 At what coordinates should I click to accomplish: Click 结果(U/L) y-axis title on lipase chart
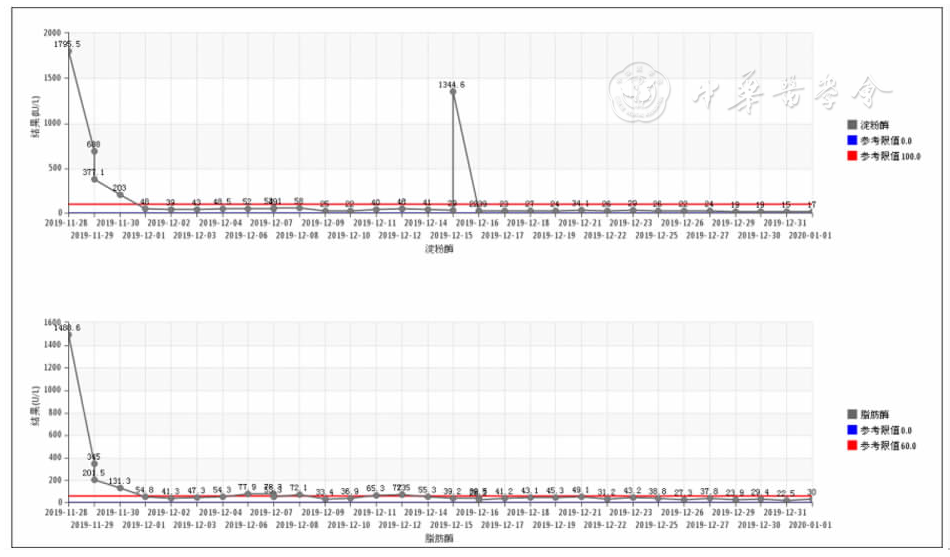tap(35, 410)
